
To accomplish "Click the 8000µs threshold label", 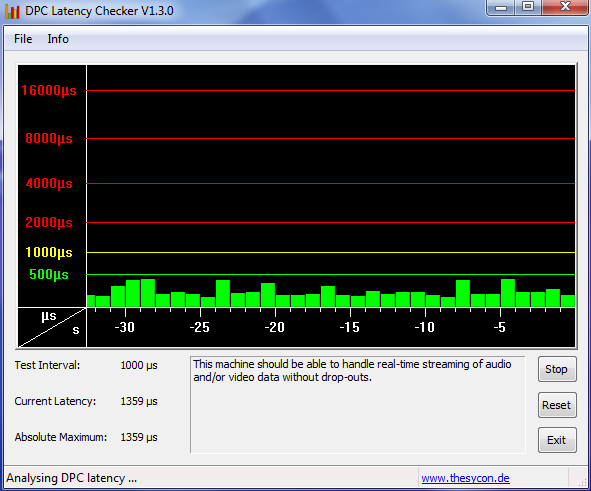I will [49, 138].
